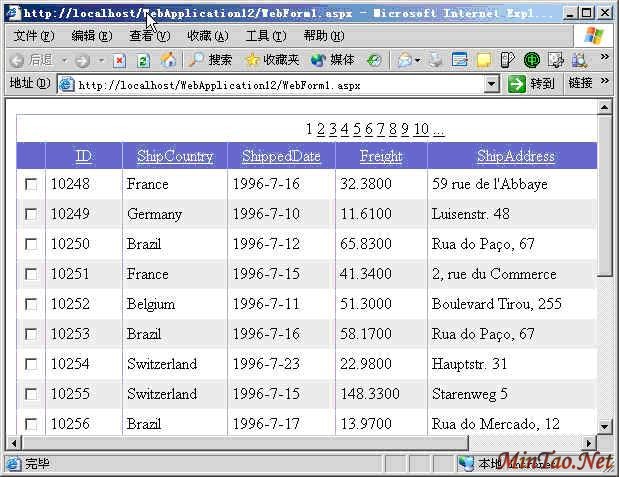Click the Refresh page icon
The width and height of the screenshot is (619, 477).
click(143, 60)
